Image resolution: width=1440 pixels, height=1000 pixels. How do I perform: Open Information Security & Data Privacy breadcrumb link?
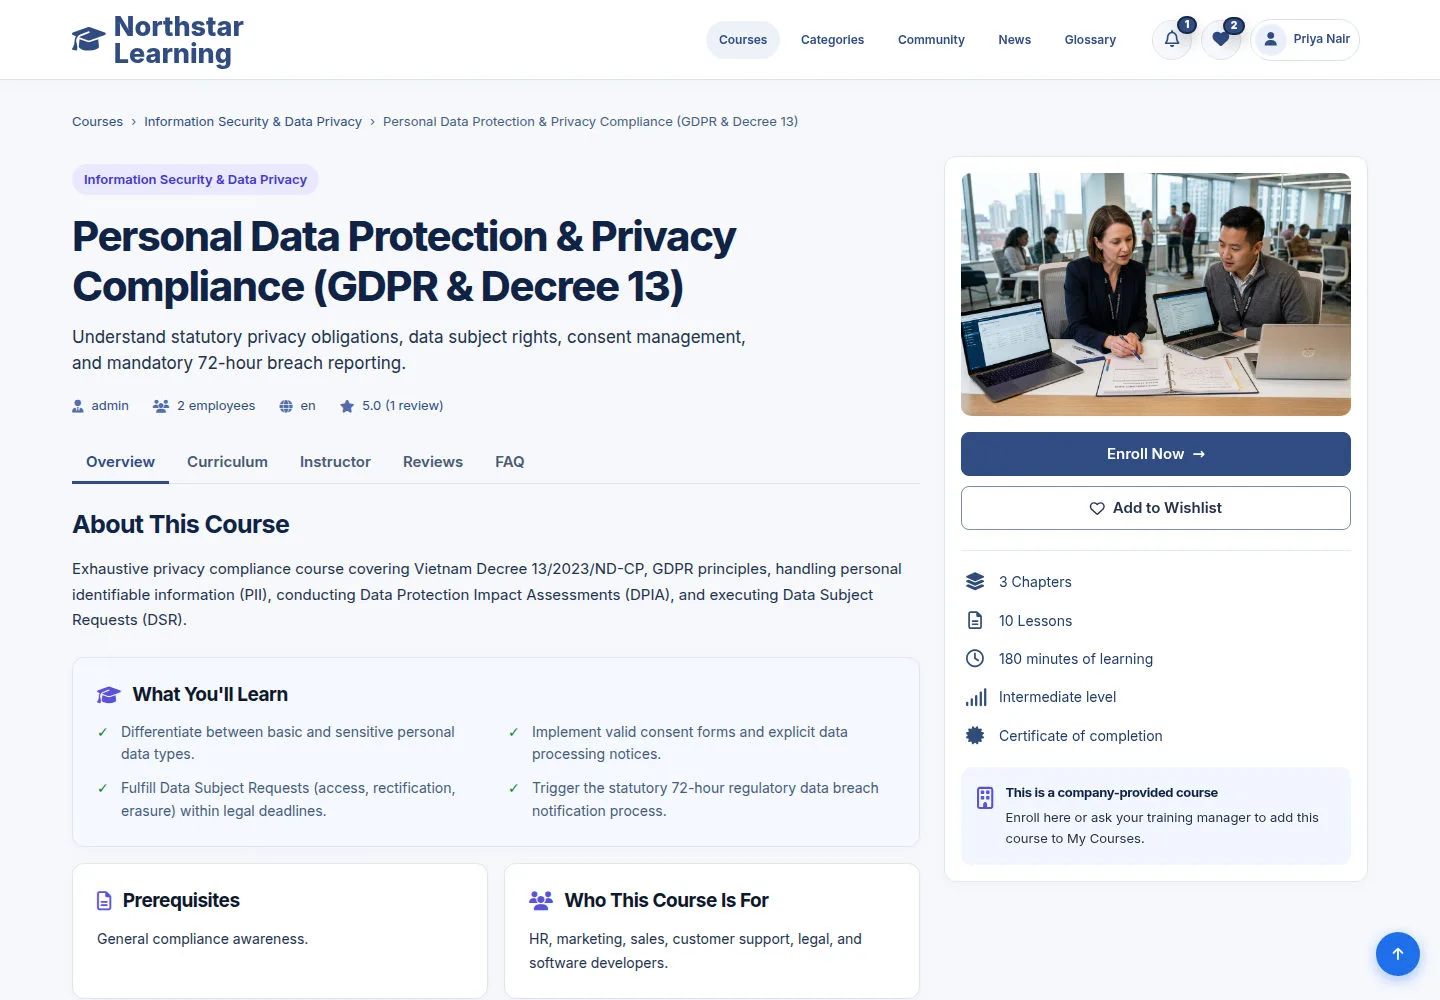coord(253,122)
